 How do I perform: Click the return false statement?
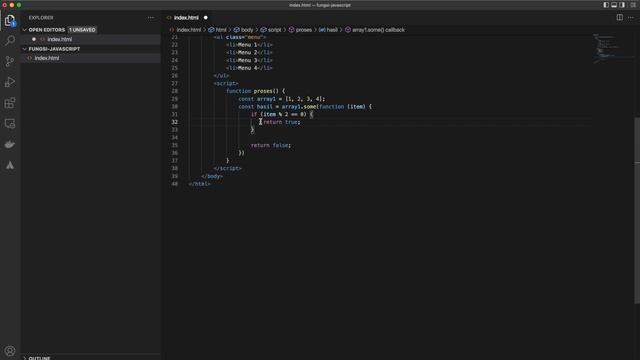tap(271, 145)
